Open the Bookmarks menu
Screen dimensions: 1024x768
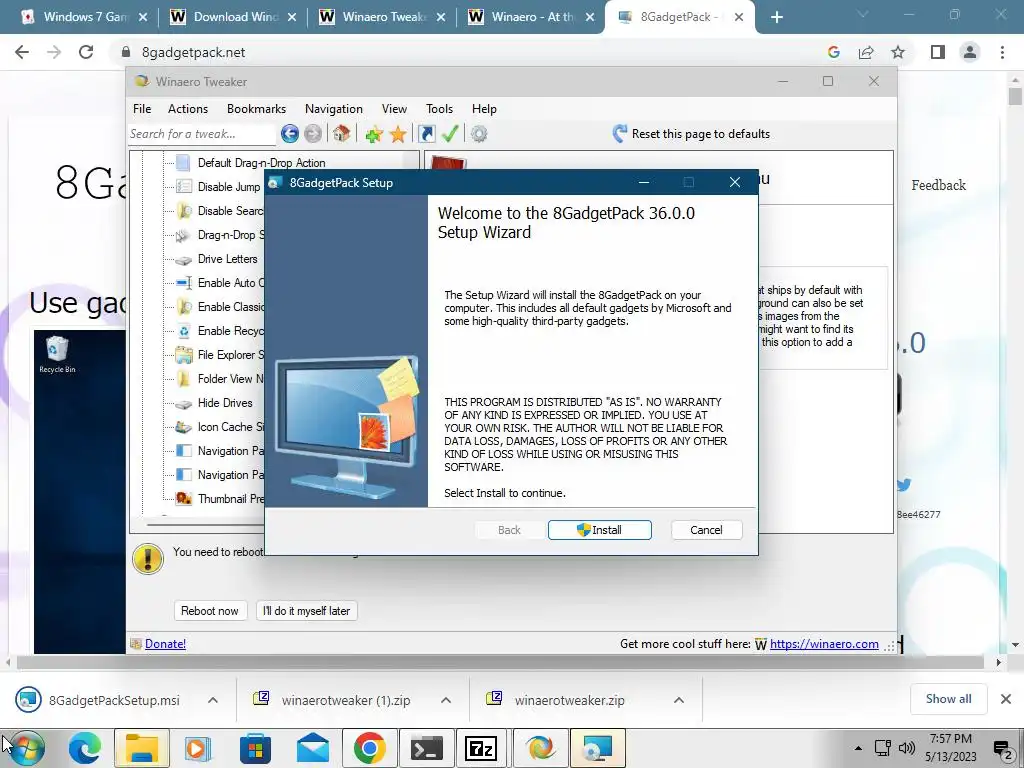(x=256, y=109)
